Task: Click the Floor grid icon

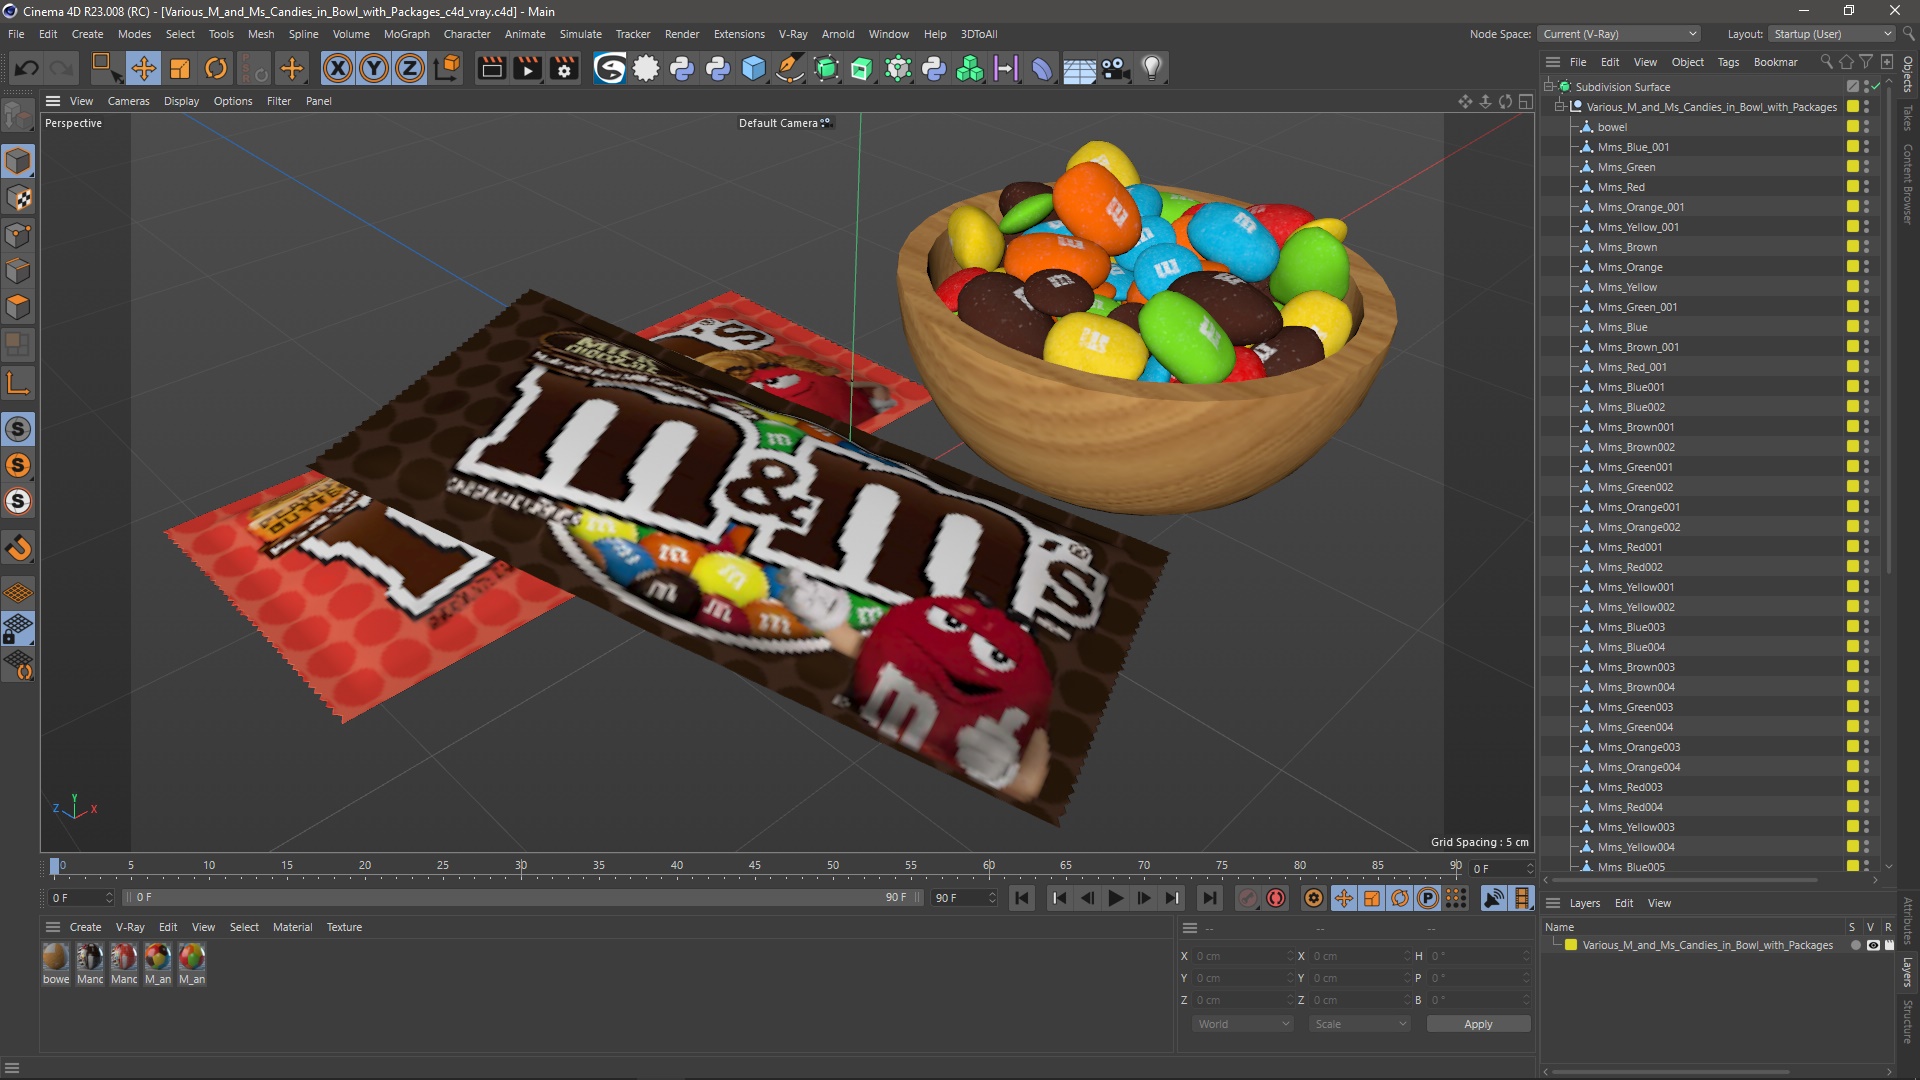Action: click(1079, 68)
